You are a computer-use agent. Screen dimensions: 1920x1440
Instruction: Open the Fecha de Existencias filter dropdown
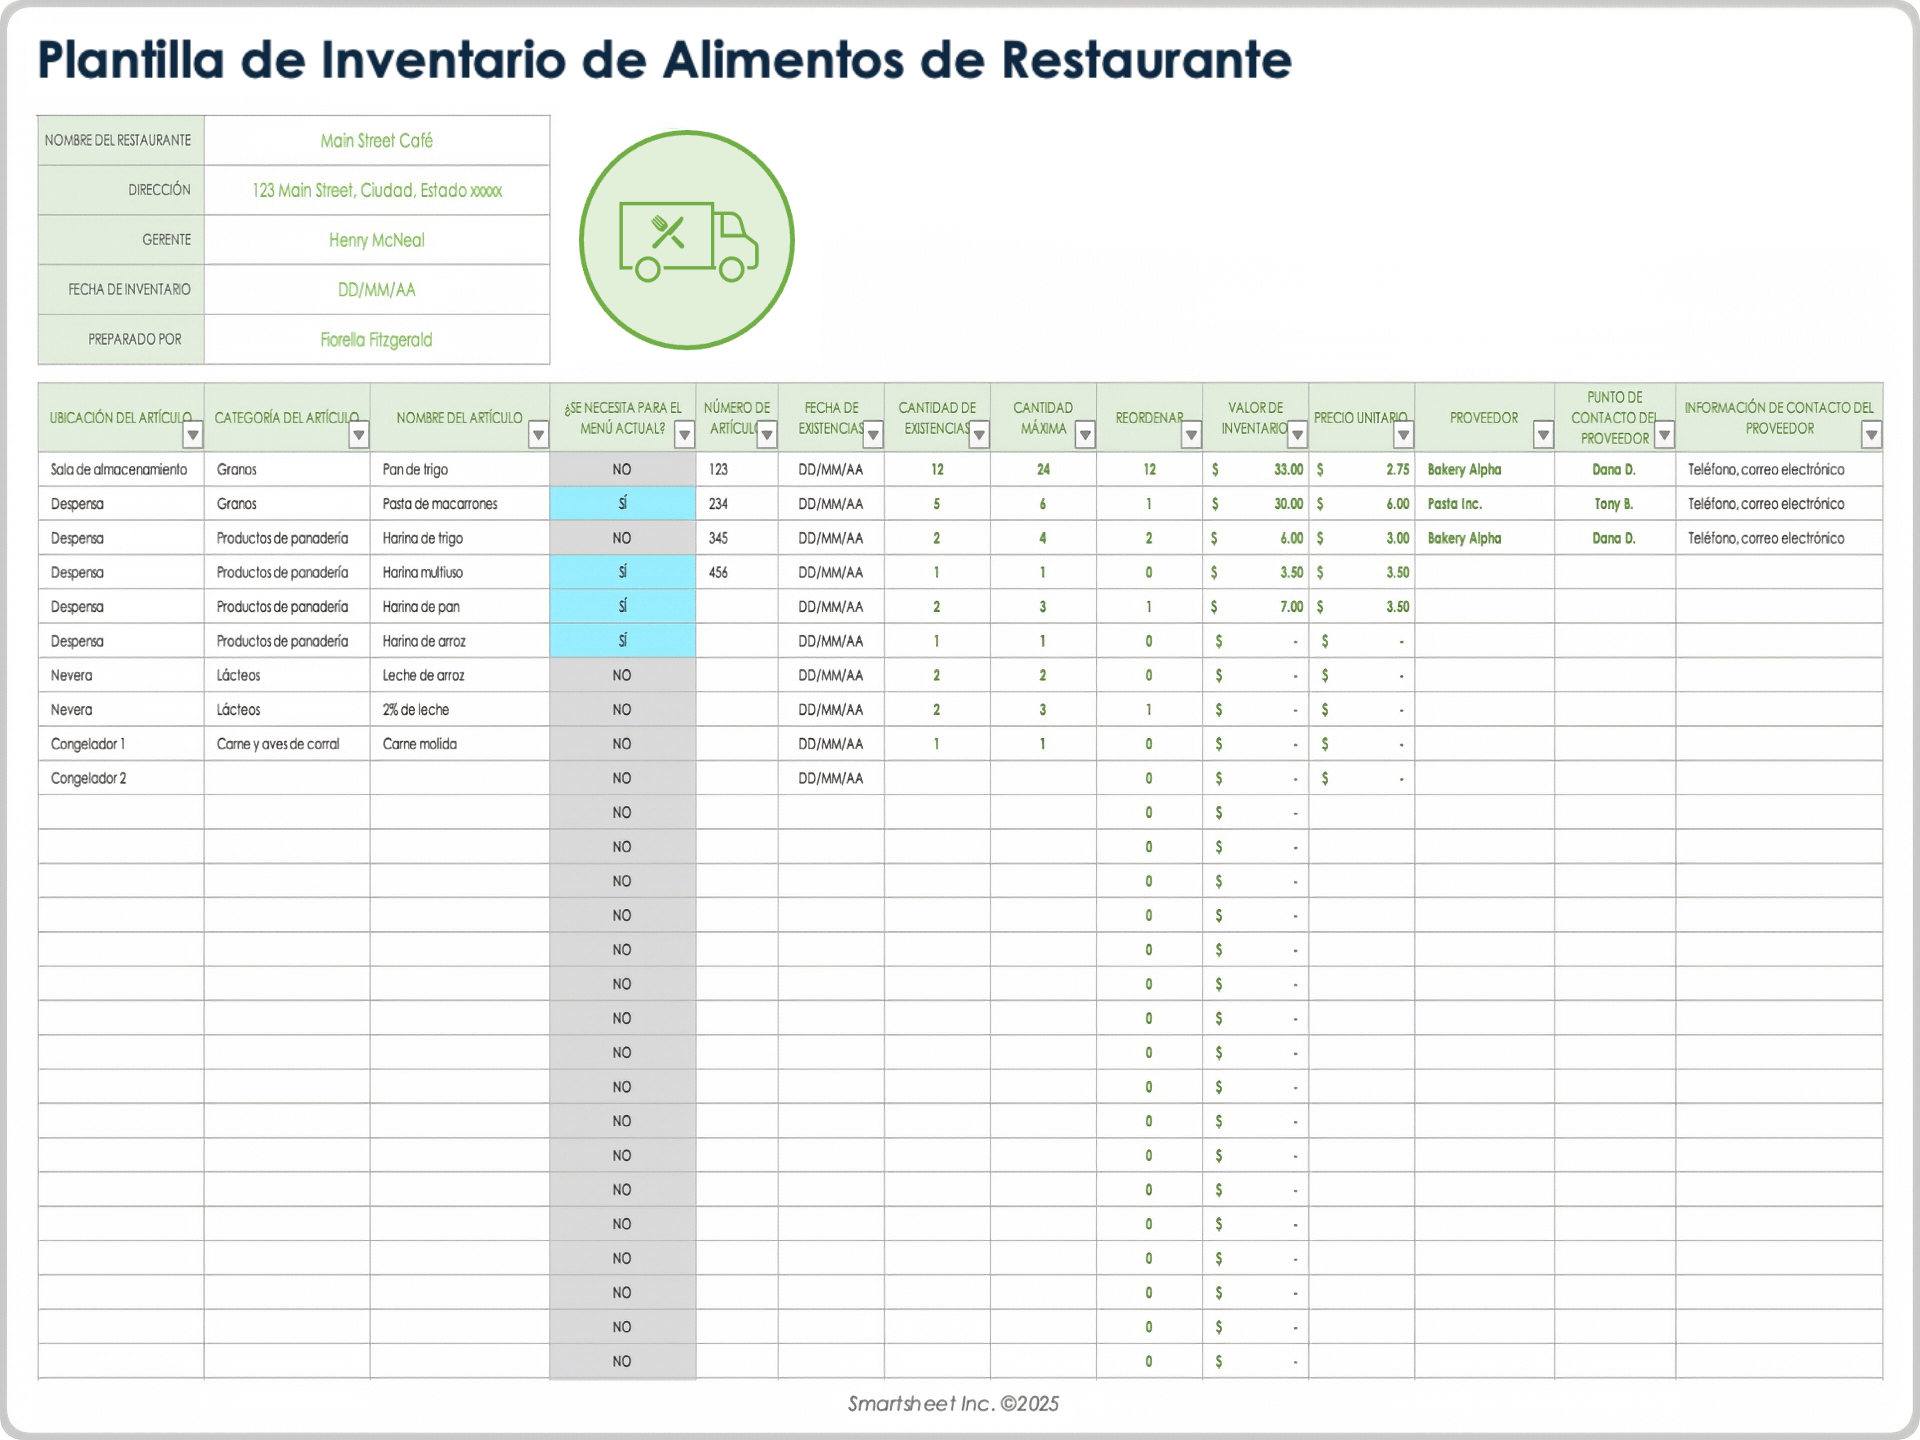pos(873,435)
